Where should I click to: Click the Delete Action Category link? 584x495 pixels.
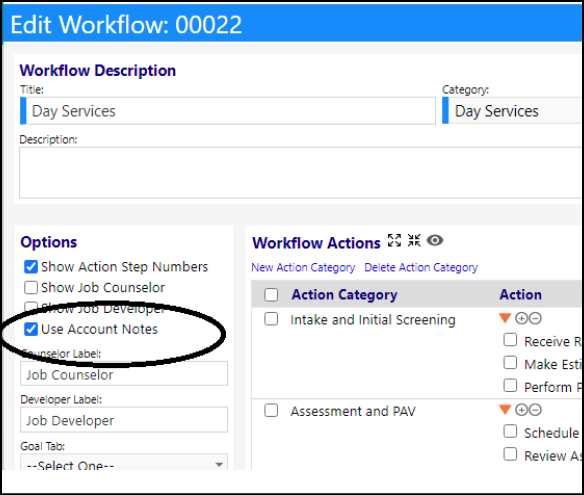pyautogui.click(x=421, y=267)
